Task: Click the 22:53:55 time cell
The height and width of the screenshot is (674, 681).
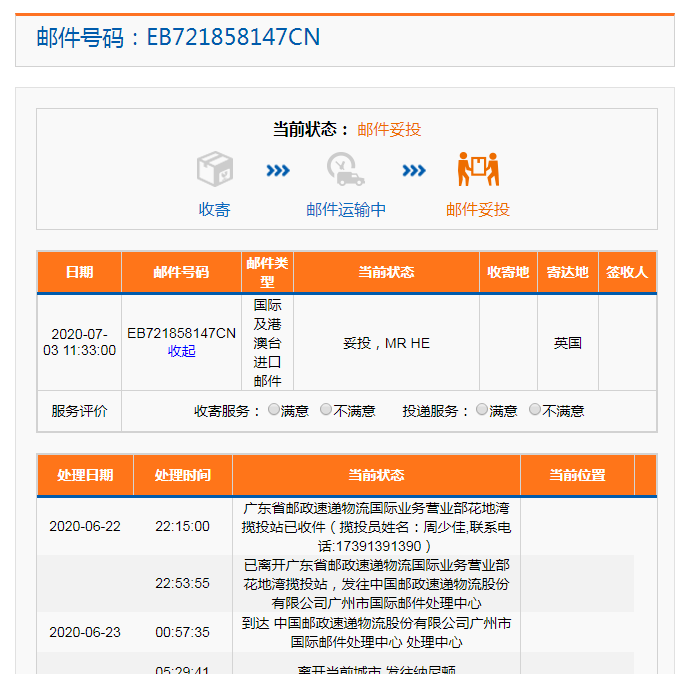Action: point(182,583)
